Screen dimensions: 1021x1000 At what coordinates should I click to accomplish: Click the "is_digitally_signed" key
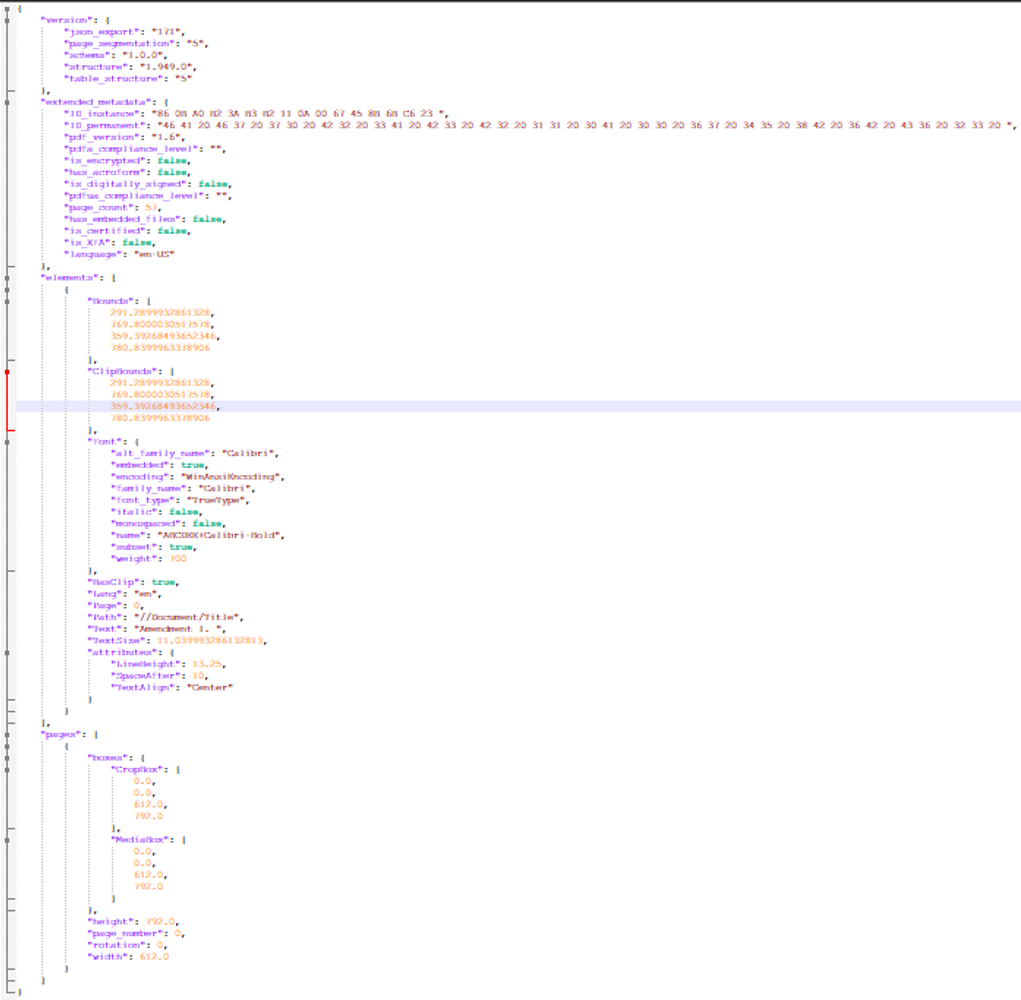click(127, 184)
